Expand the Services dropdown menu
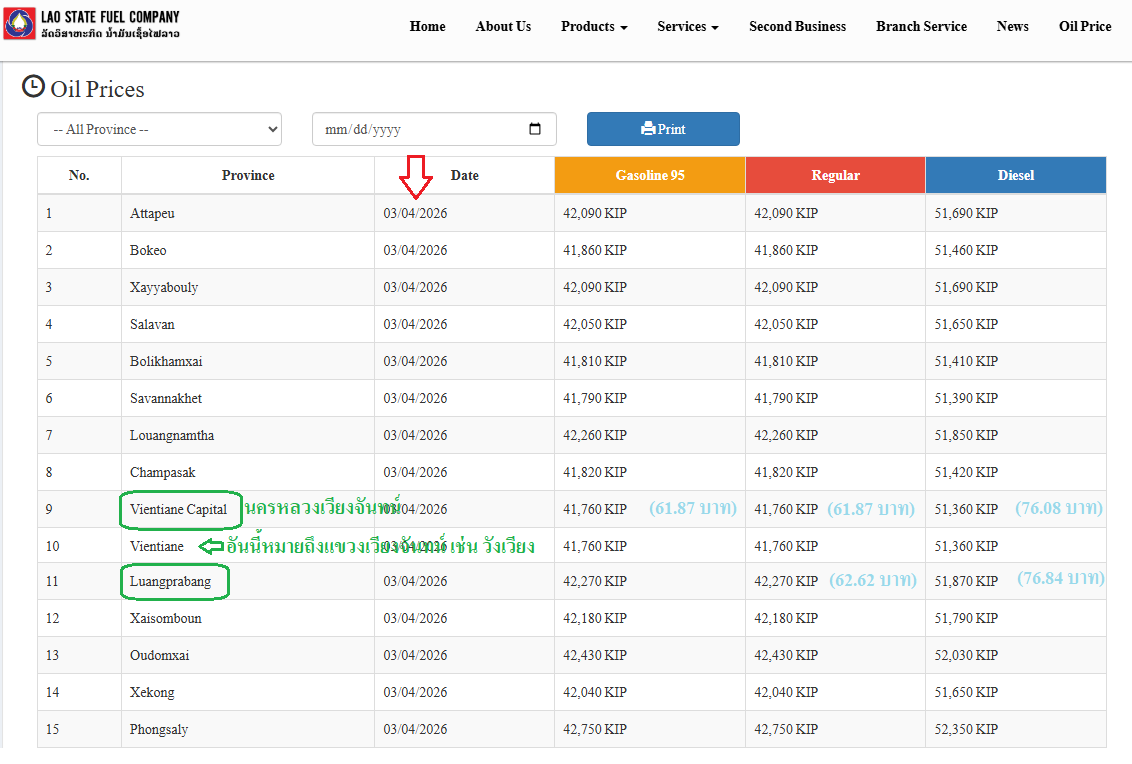Viewport: 1132px width, 764px height. point(687,27)
